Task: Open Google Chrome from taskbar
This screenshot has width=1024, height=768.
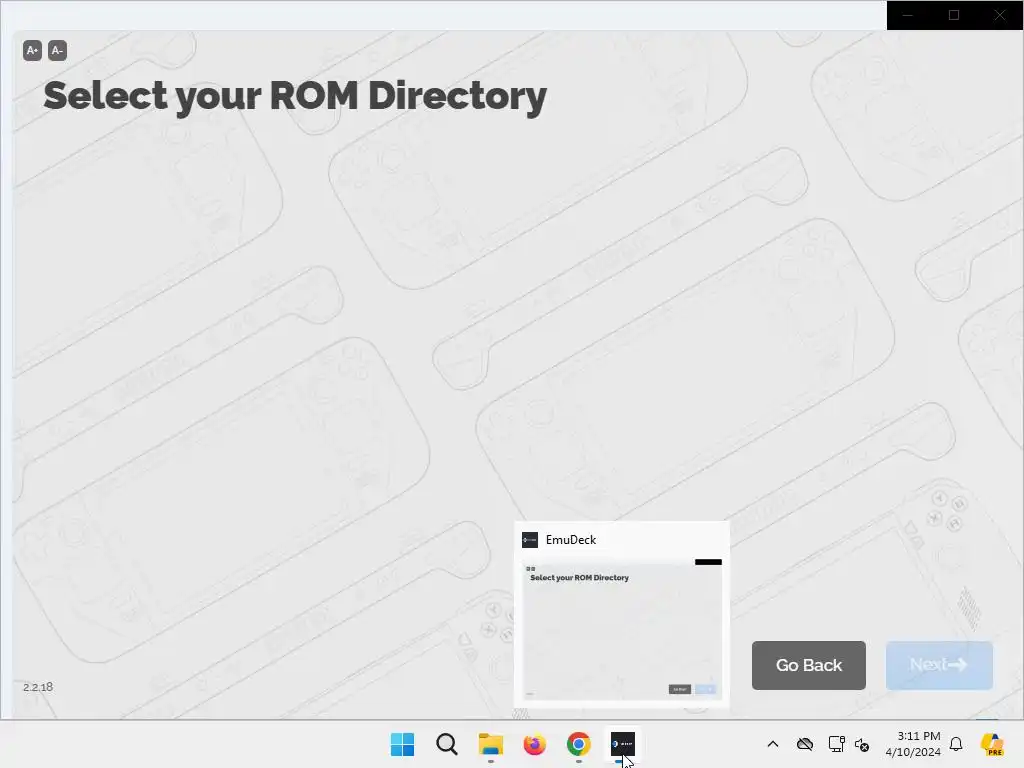Action: [x=579, y=744]
